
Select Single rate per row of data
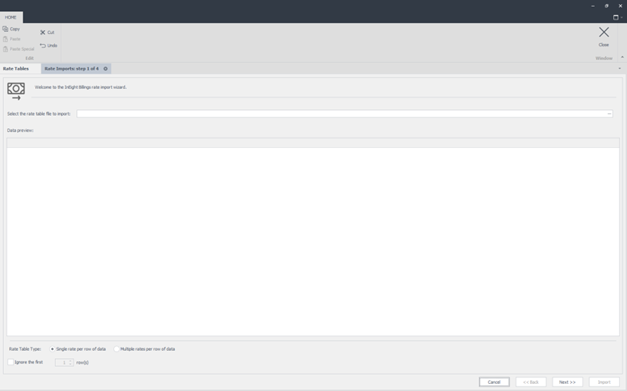(52, 349)
